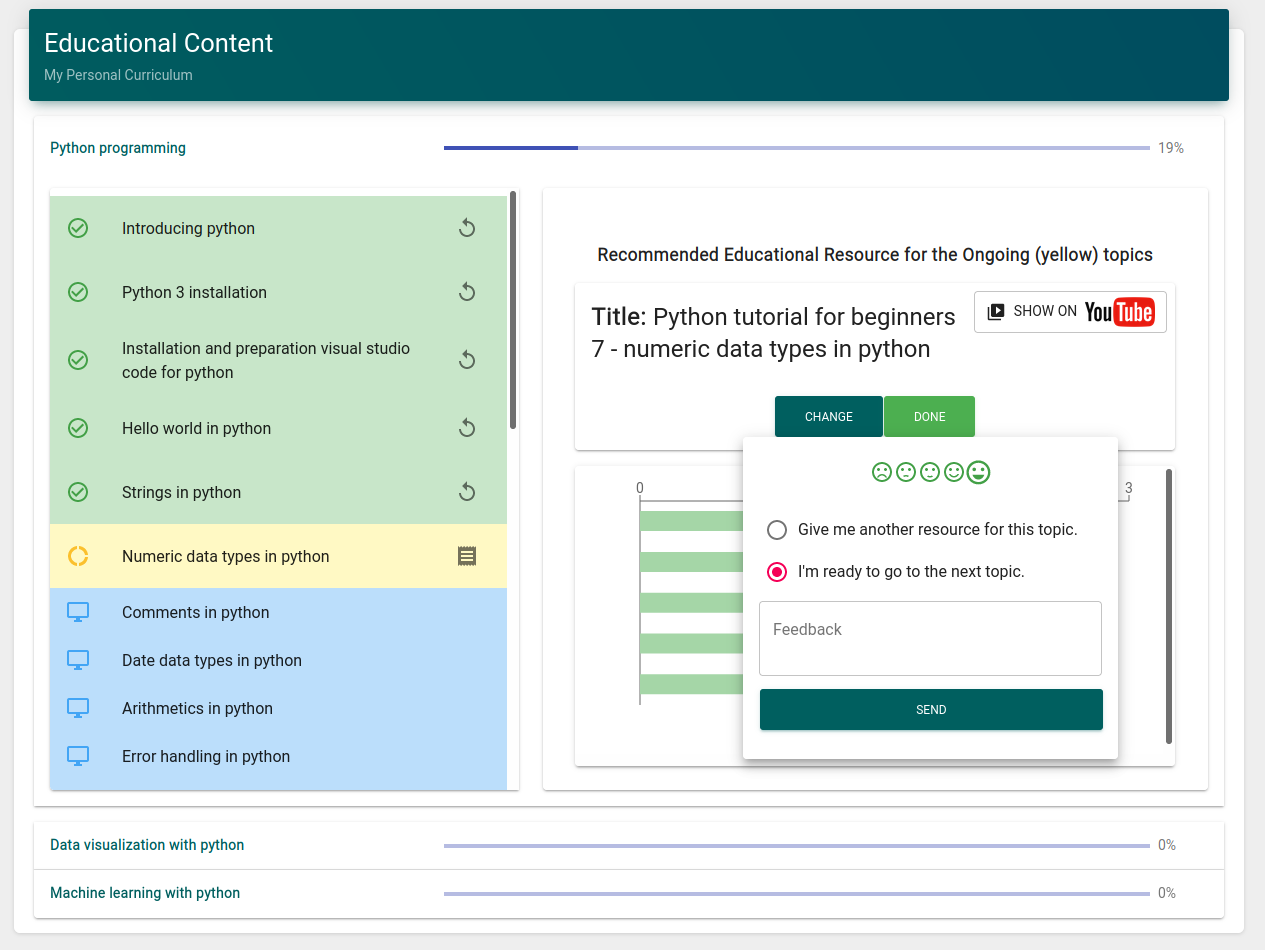Click the check icon beside Strings in python
Image resolution: width=1265 pixels, height=950 pixels.
pos(78,492)
